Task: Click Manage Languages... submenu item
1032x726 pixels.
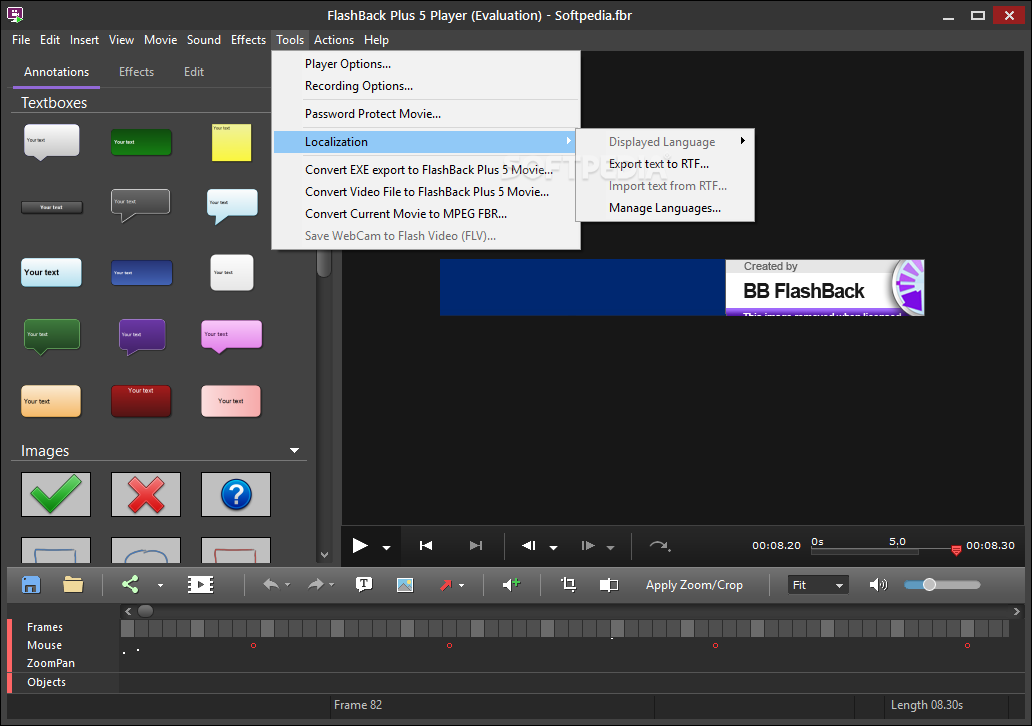Action: pyautogui.click(x=665, y=208)
